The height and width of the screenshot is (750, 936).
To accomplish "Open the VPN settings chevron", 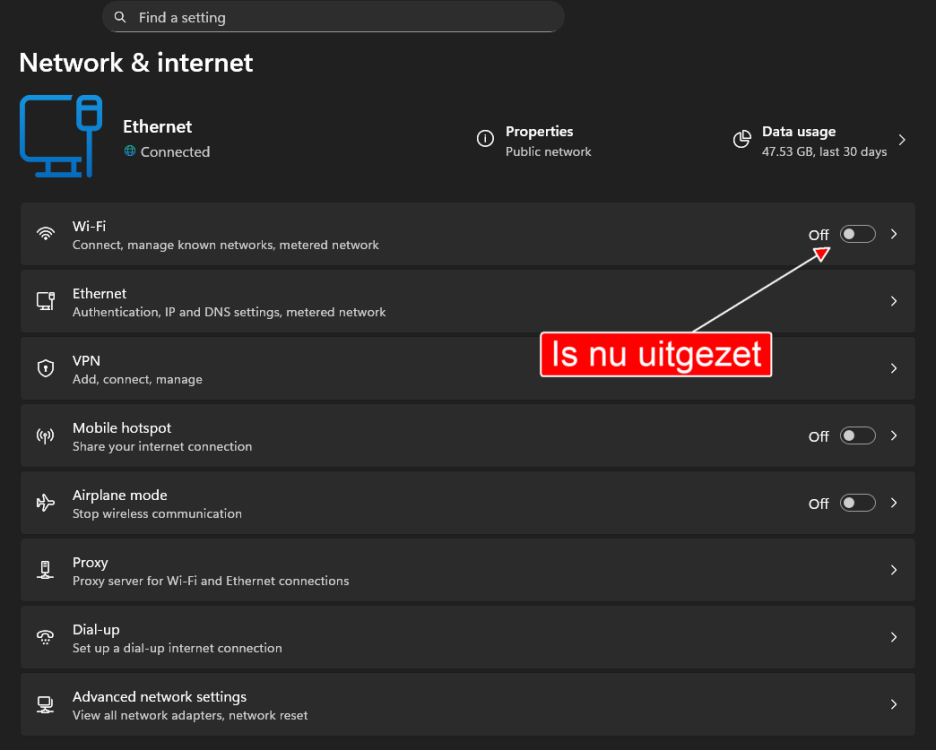I will (x=893, y=367).
